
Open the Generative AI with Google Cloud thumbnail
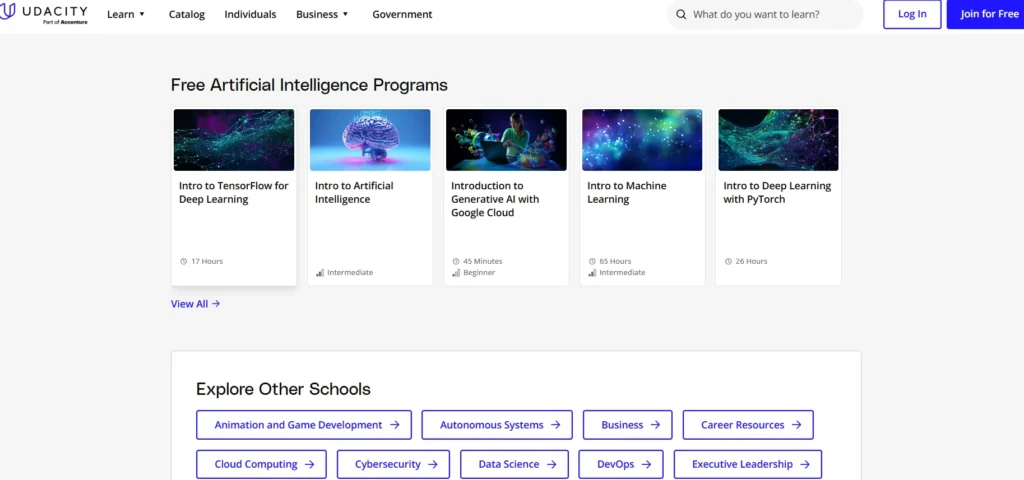click(506, 140)
